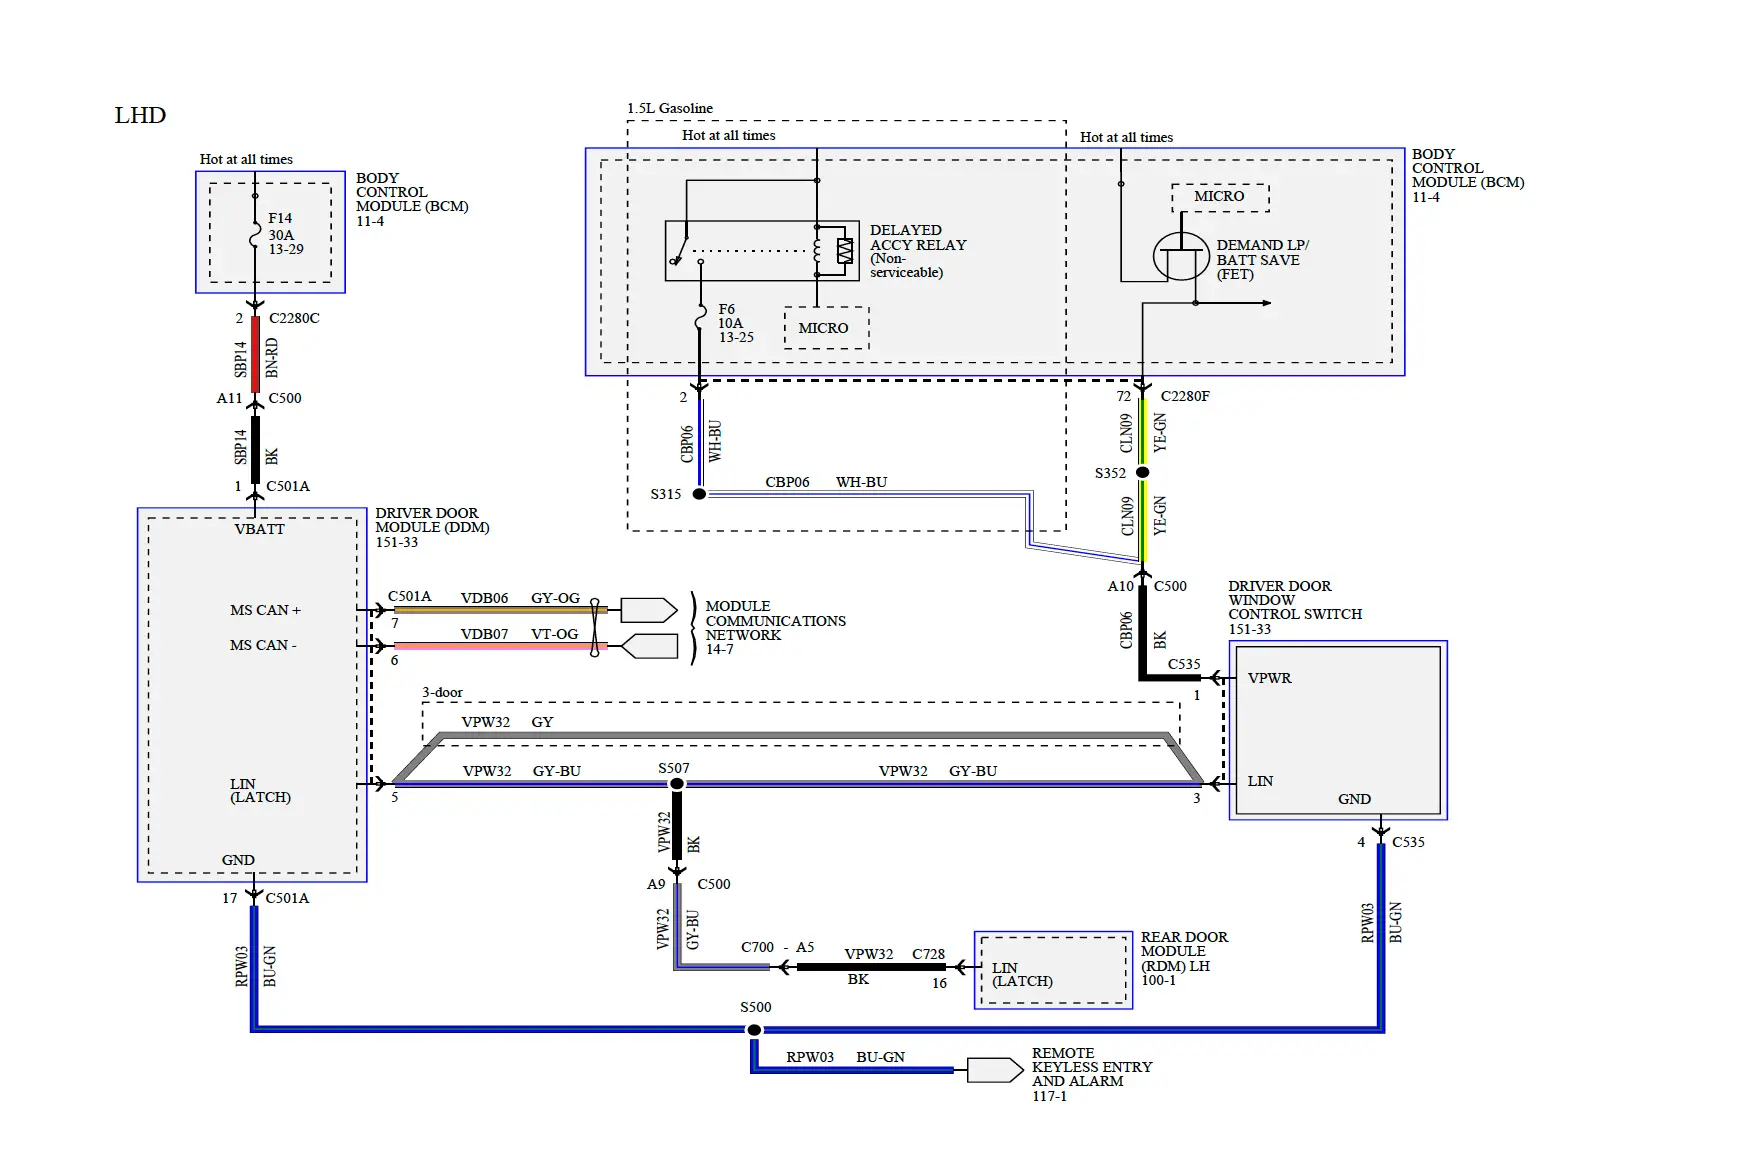
Task: Select the Demand LP/Batt Save FET symbol
Action: 1183,253
